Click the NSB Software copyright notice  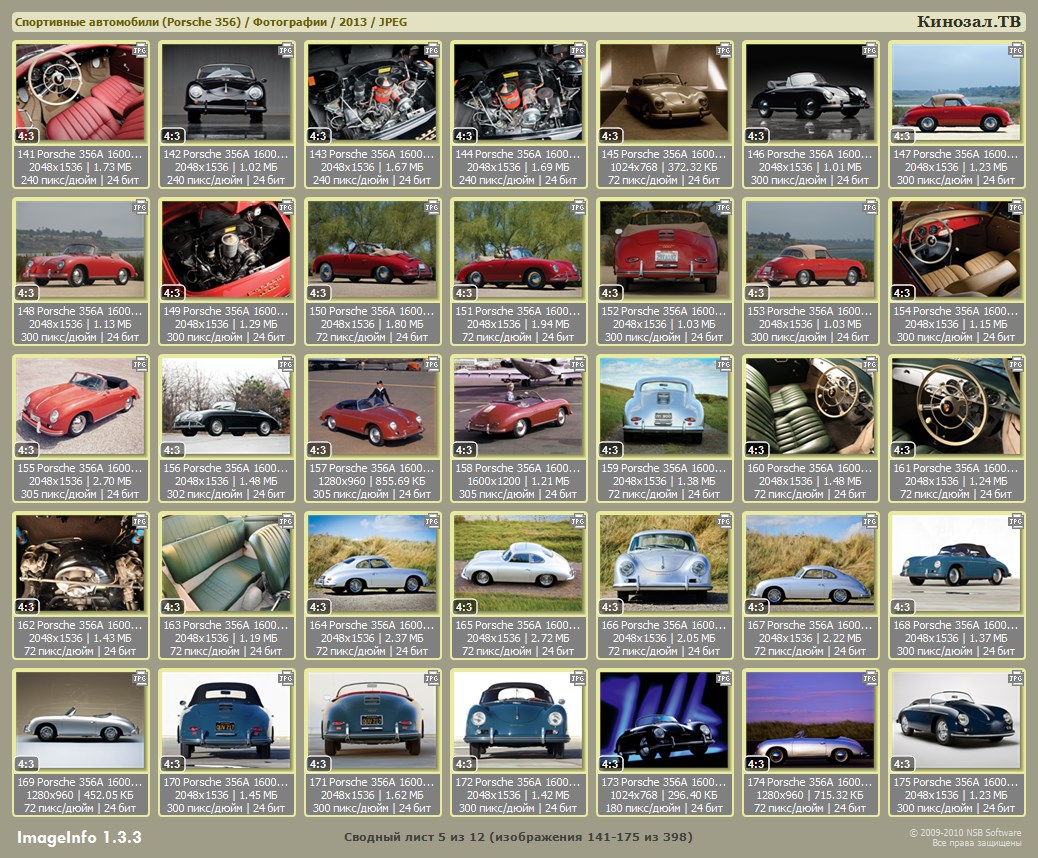[x=964, y=837]
